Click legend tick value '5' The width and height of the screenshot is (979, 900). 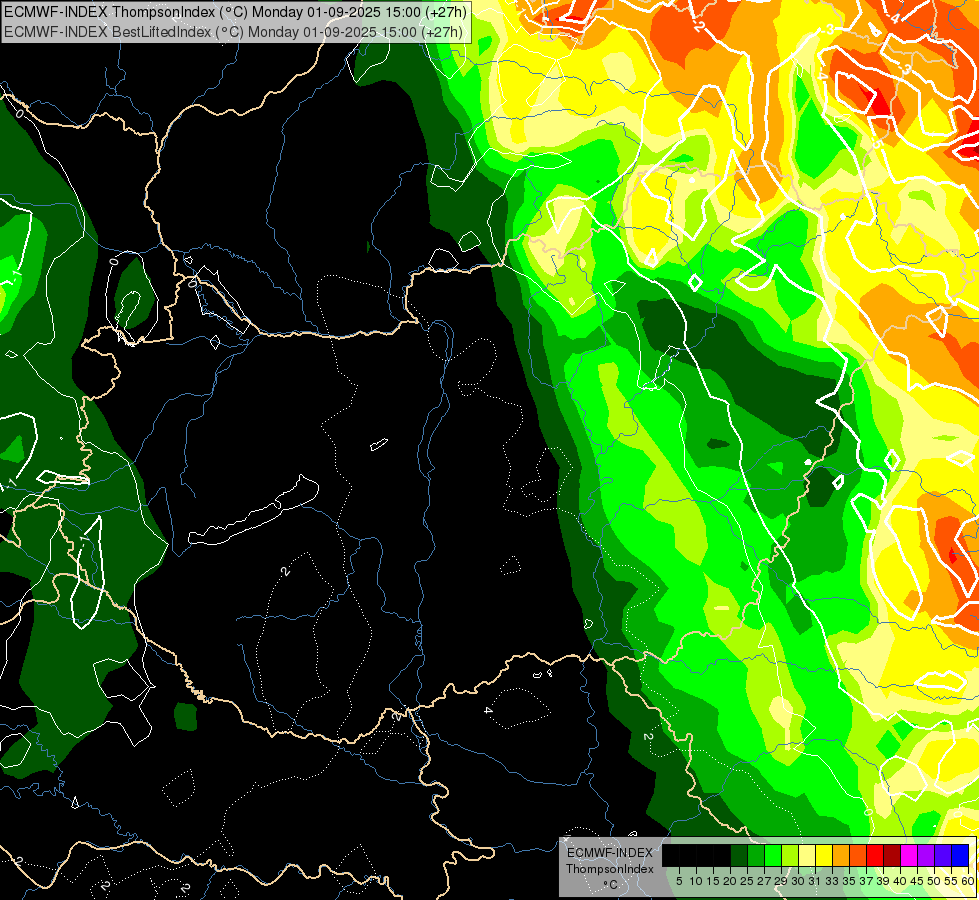coord(679,881)
